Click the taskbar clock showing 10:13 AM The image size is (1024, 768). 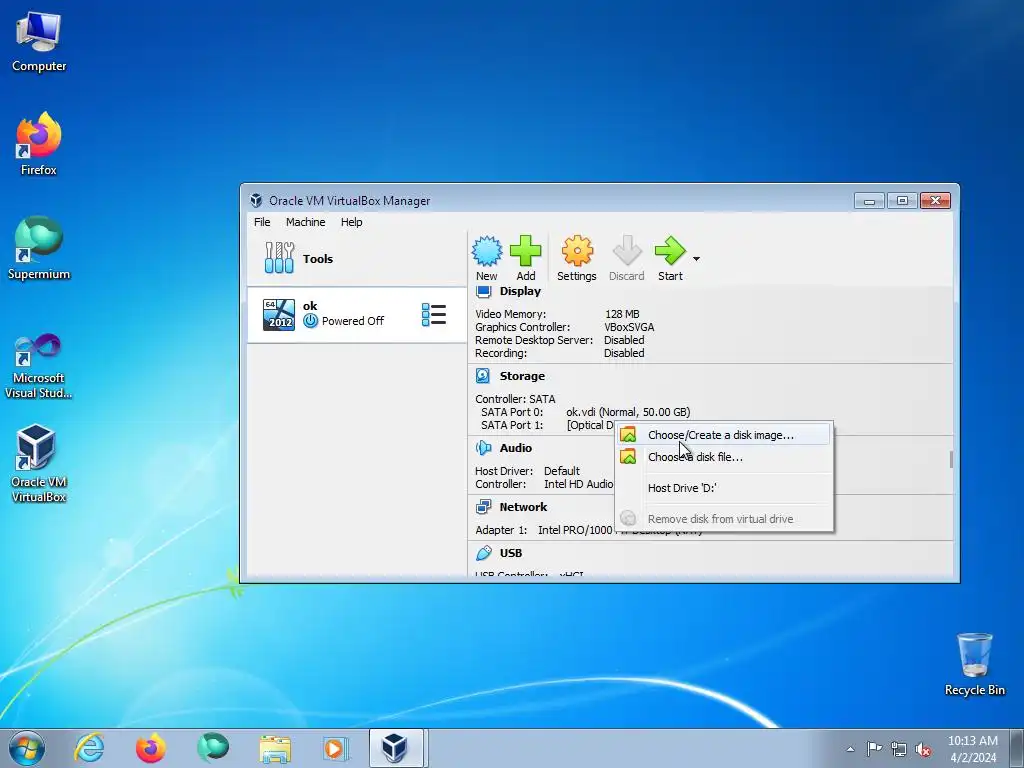(x=972, y=749)
